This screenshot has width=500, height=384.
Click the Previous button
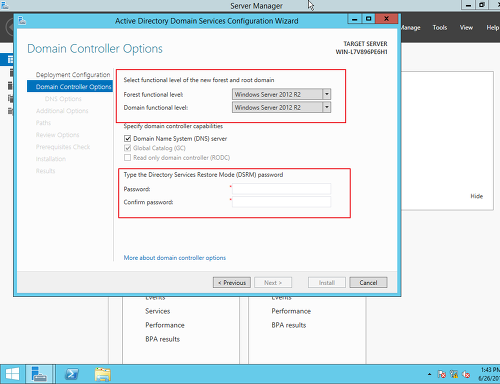click(x=232, y=282)
